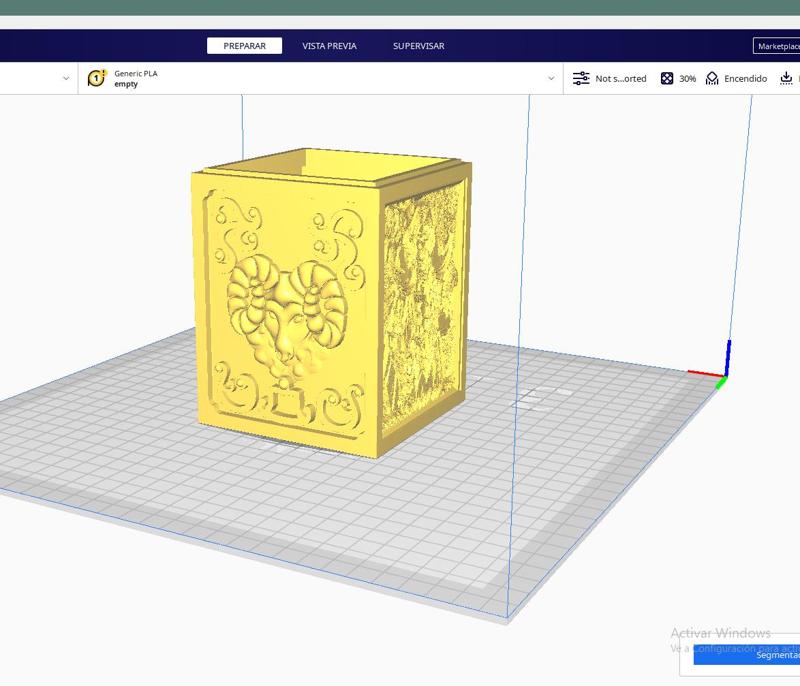This screenshot has width=800, height=686.
Task: Expand the material selector chevron
Action: [x=551, y=79]
